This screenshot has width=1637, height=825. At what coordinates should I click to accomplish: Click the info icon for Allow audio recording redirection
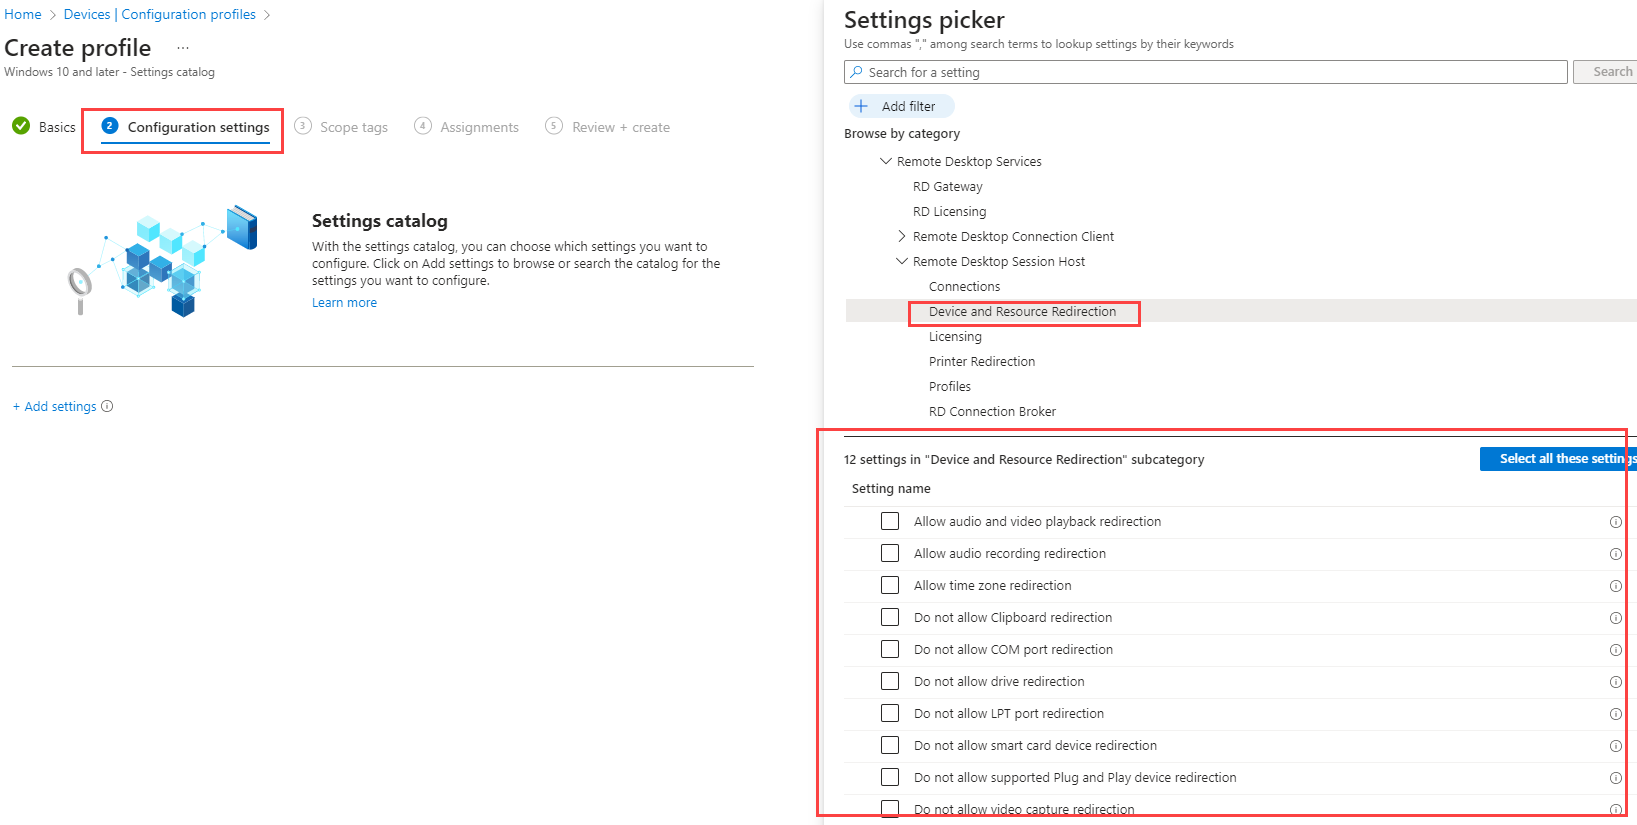(x=1616, y=554)
